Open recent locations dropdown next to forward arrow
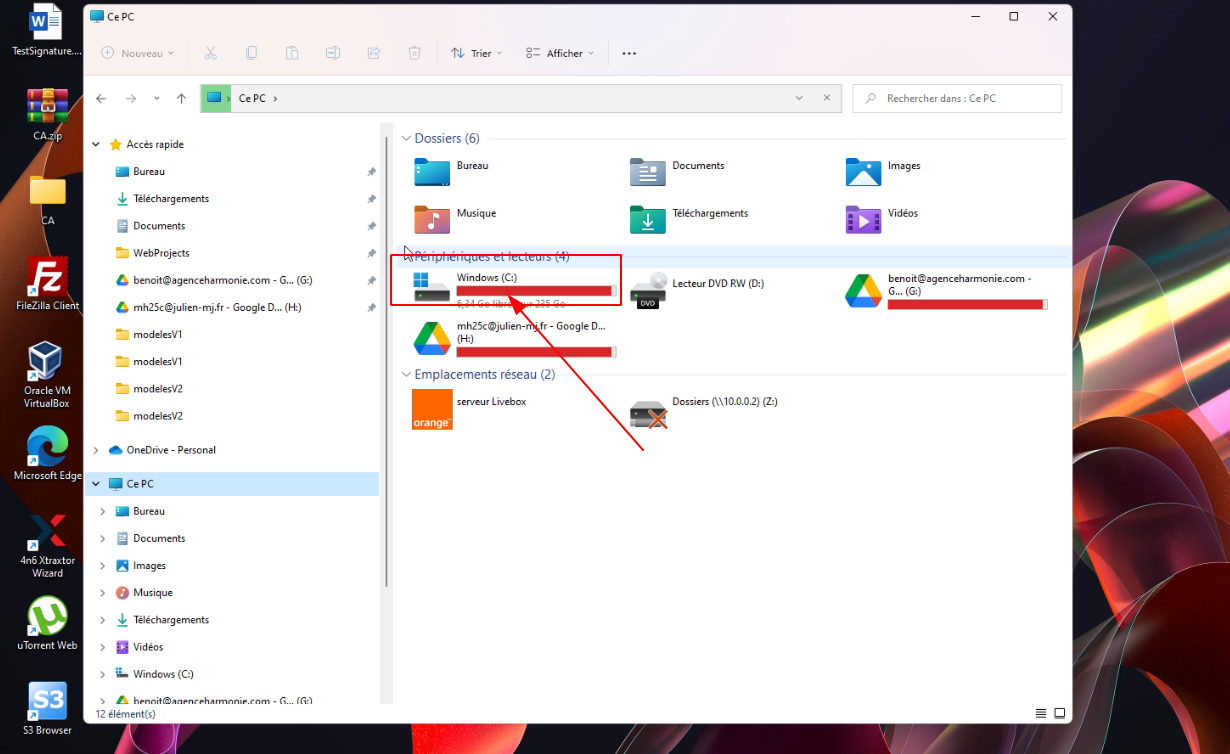 [x=156, y=98]
